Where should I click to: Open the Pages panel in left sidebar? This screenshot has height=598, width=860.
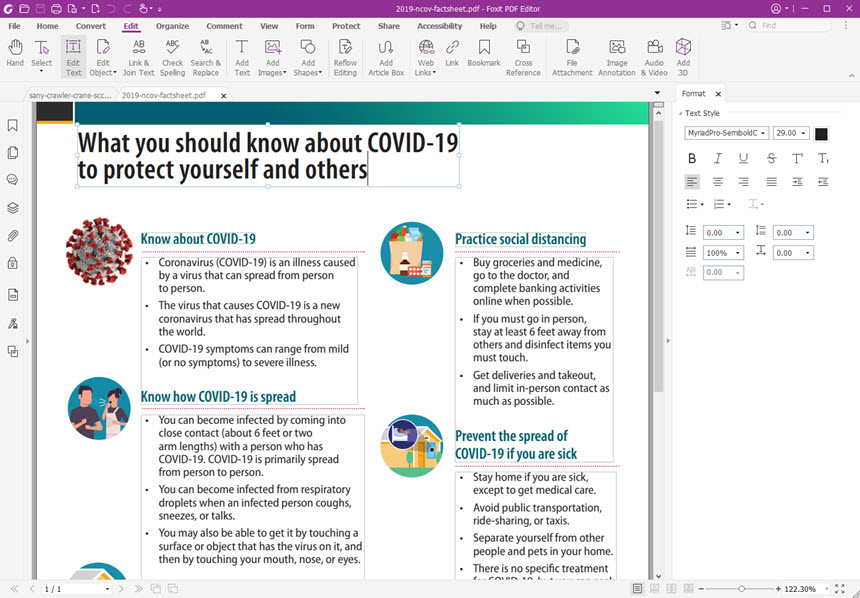click(x=13, y=153)
